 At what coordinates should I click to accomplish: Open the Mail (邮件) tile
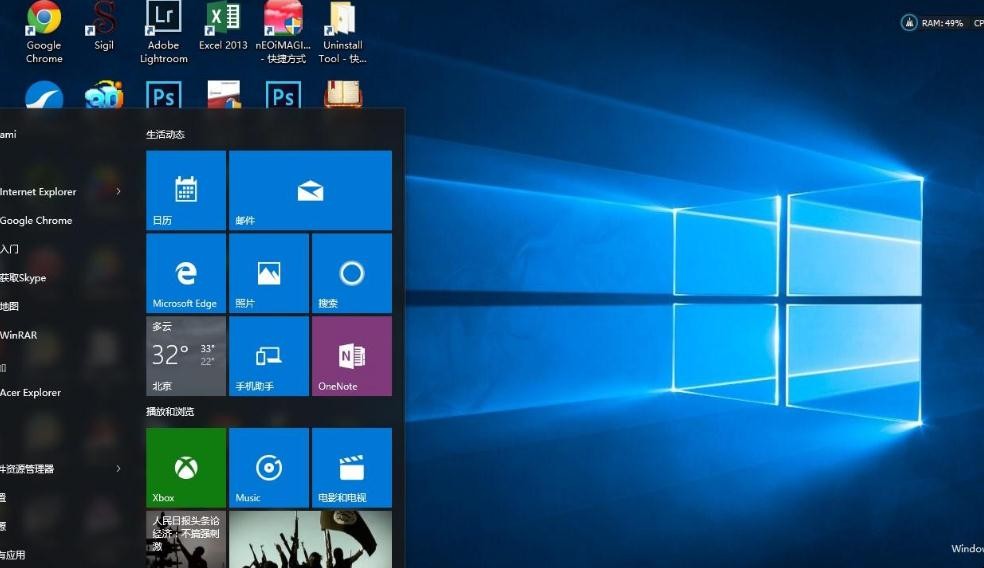310,190
